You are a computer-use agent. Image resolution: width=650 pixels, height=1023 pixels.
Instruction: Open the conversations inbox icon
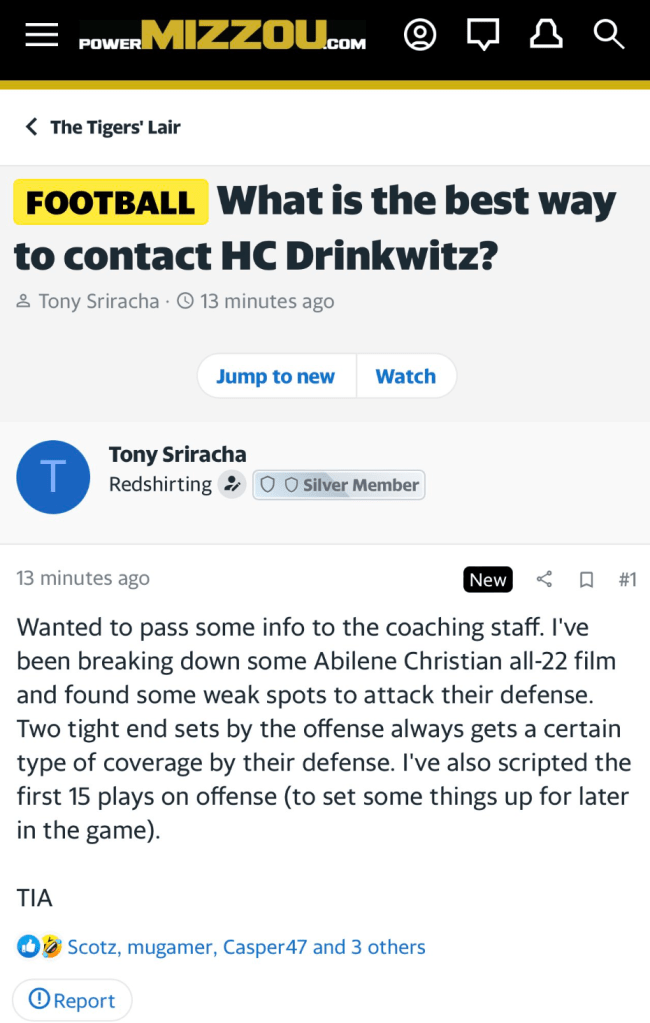pos(483,36)
